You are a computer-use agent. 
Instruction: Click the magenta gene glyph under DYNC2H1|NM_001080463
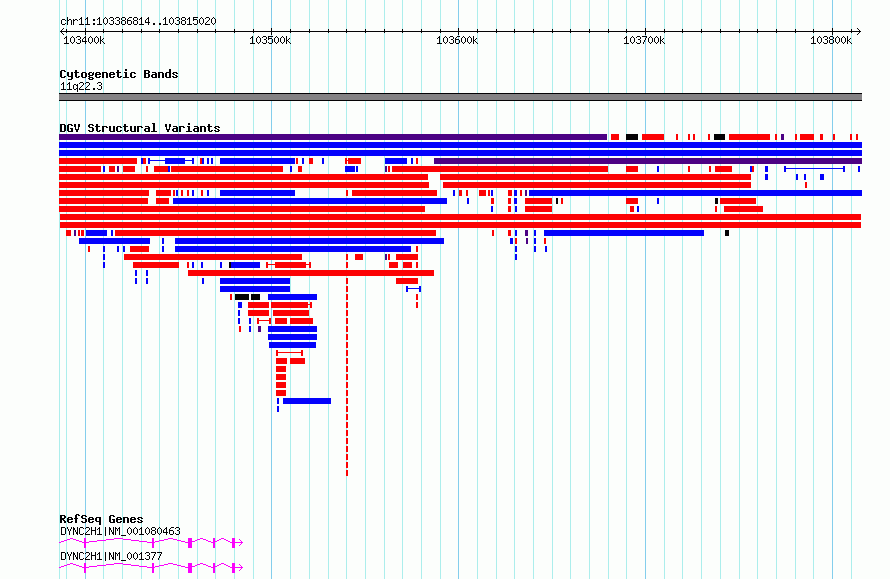click(x=151, y=543)
